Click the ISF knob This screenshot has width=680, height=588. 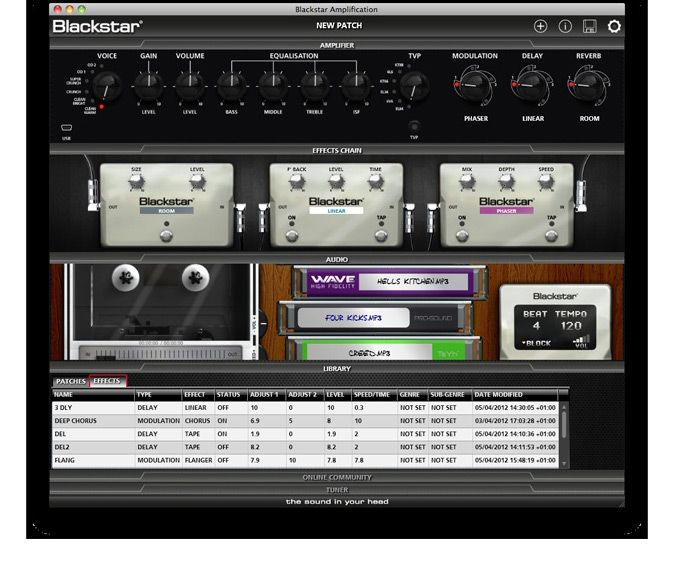click(356, 86)
